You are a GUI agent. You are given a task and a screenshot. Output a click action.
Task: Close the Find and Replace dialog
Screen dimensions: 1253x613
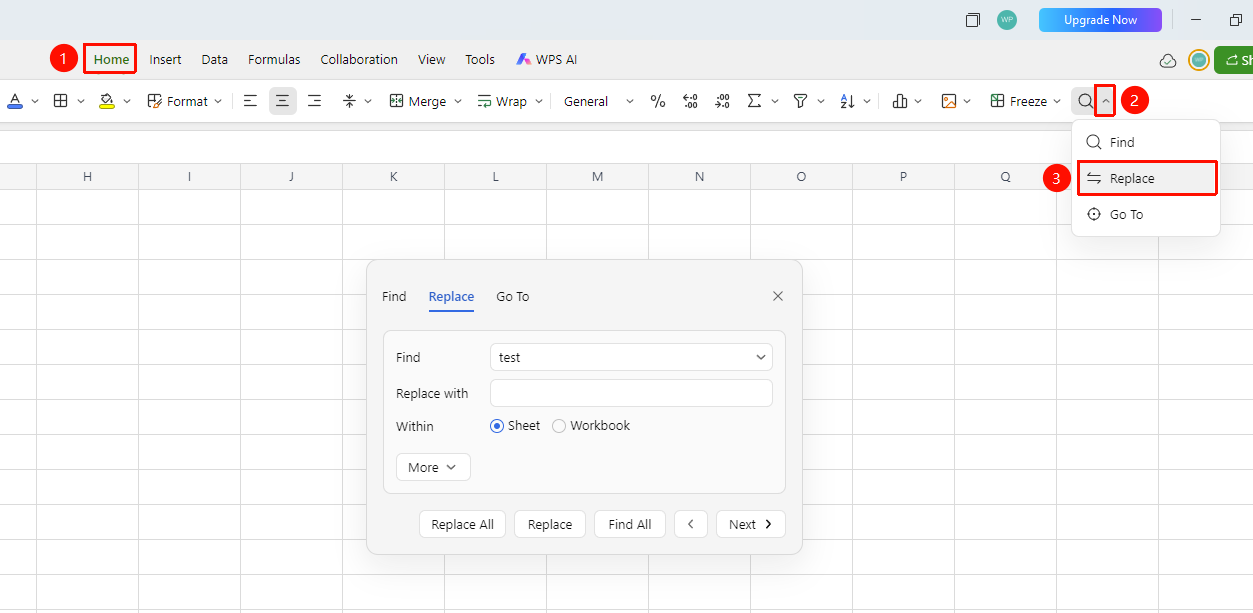click(778, 296)
